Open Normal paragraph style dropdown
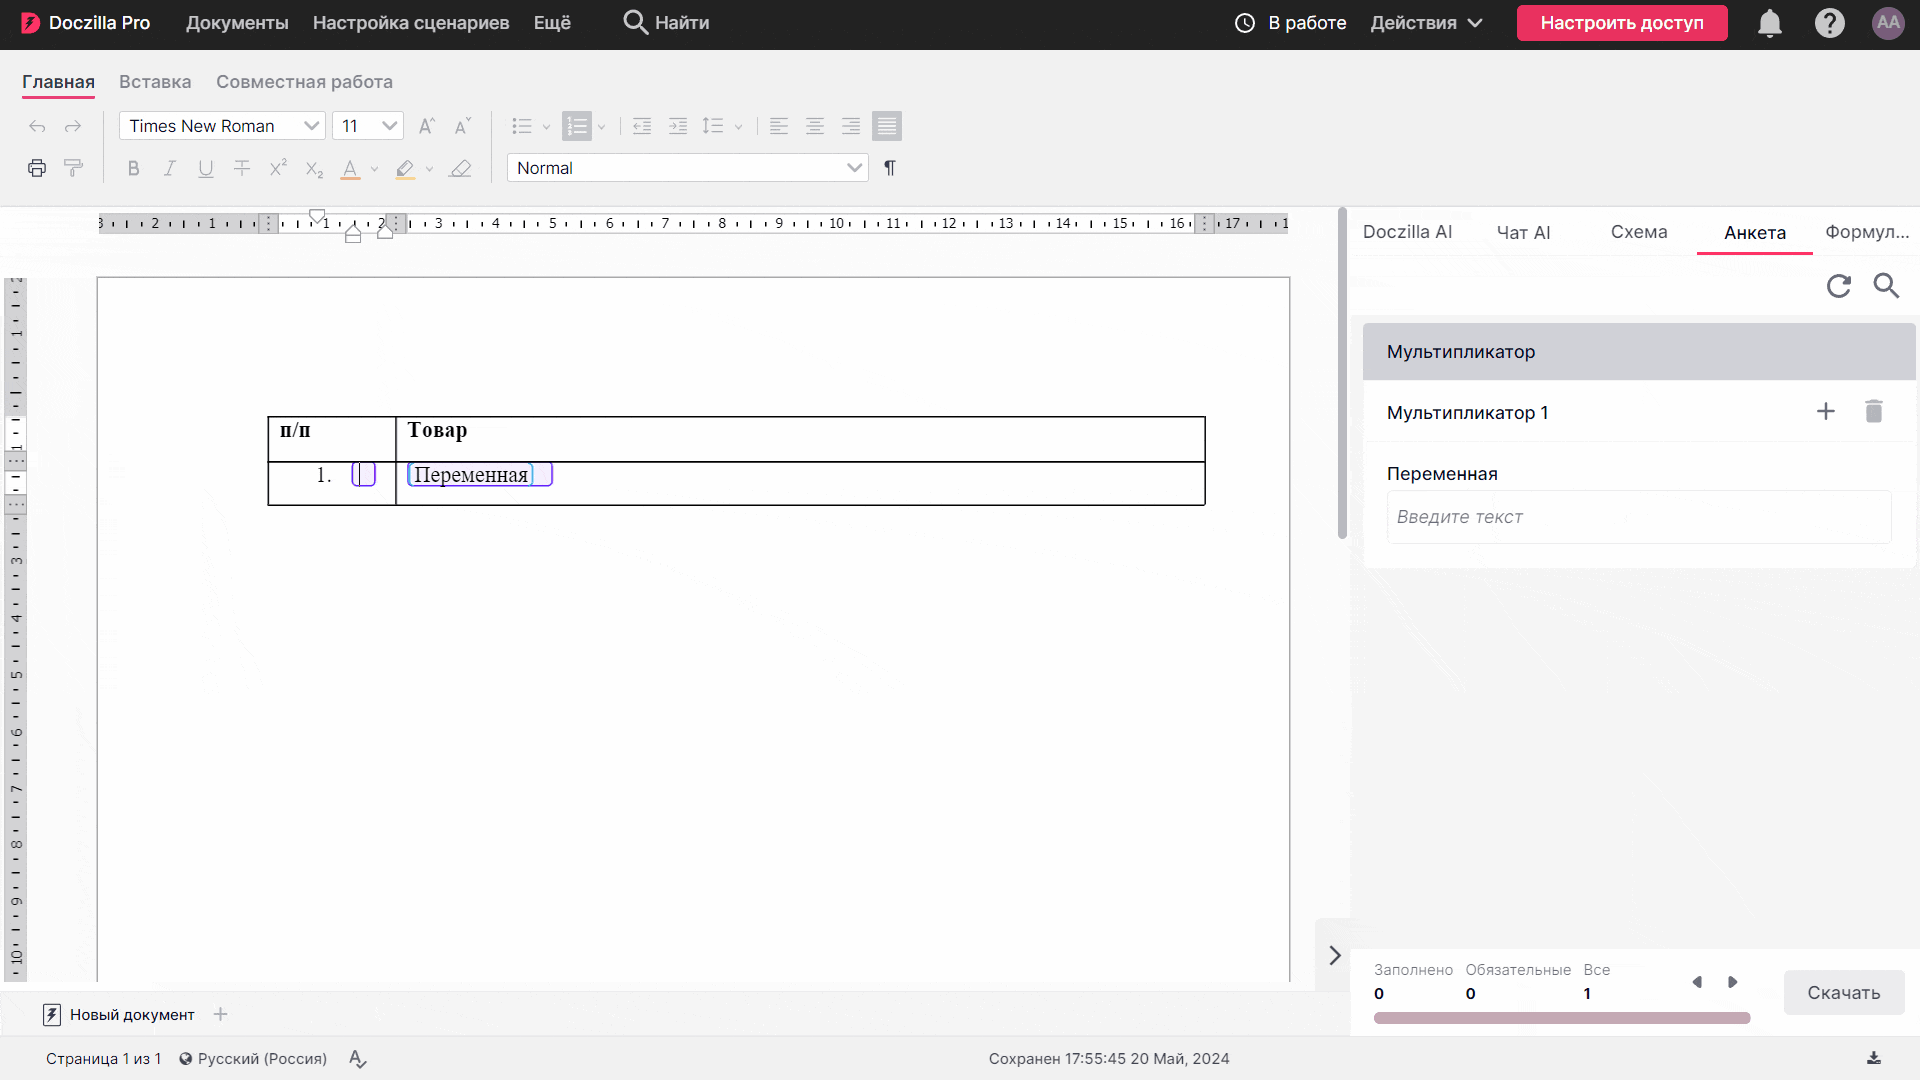The image size is (1920, 1080). coord(688,168)
